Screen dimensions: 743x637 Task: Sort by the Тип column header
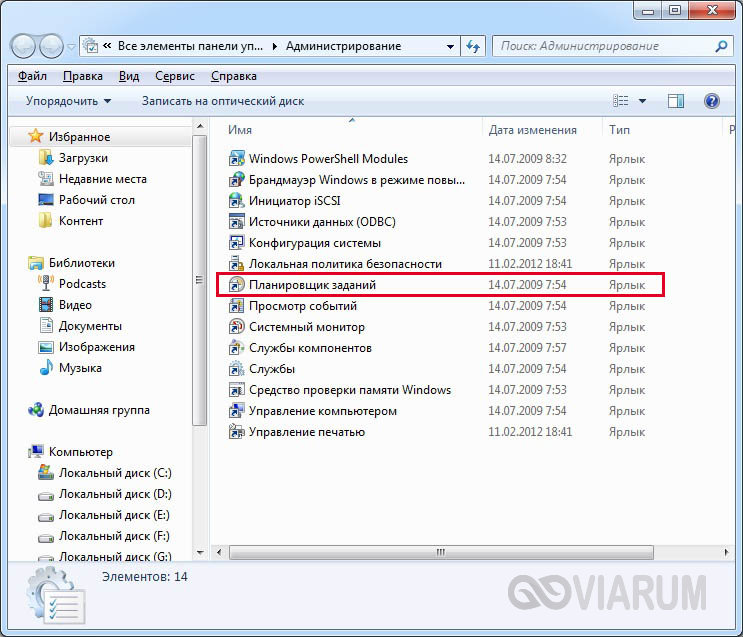click(619, 130)
